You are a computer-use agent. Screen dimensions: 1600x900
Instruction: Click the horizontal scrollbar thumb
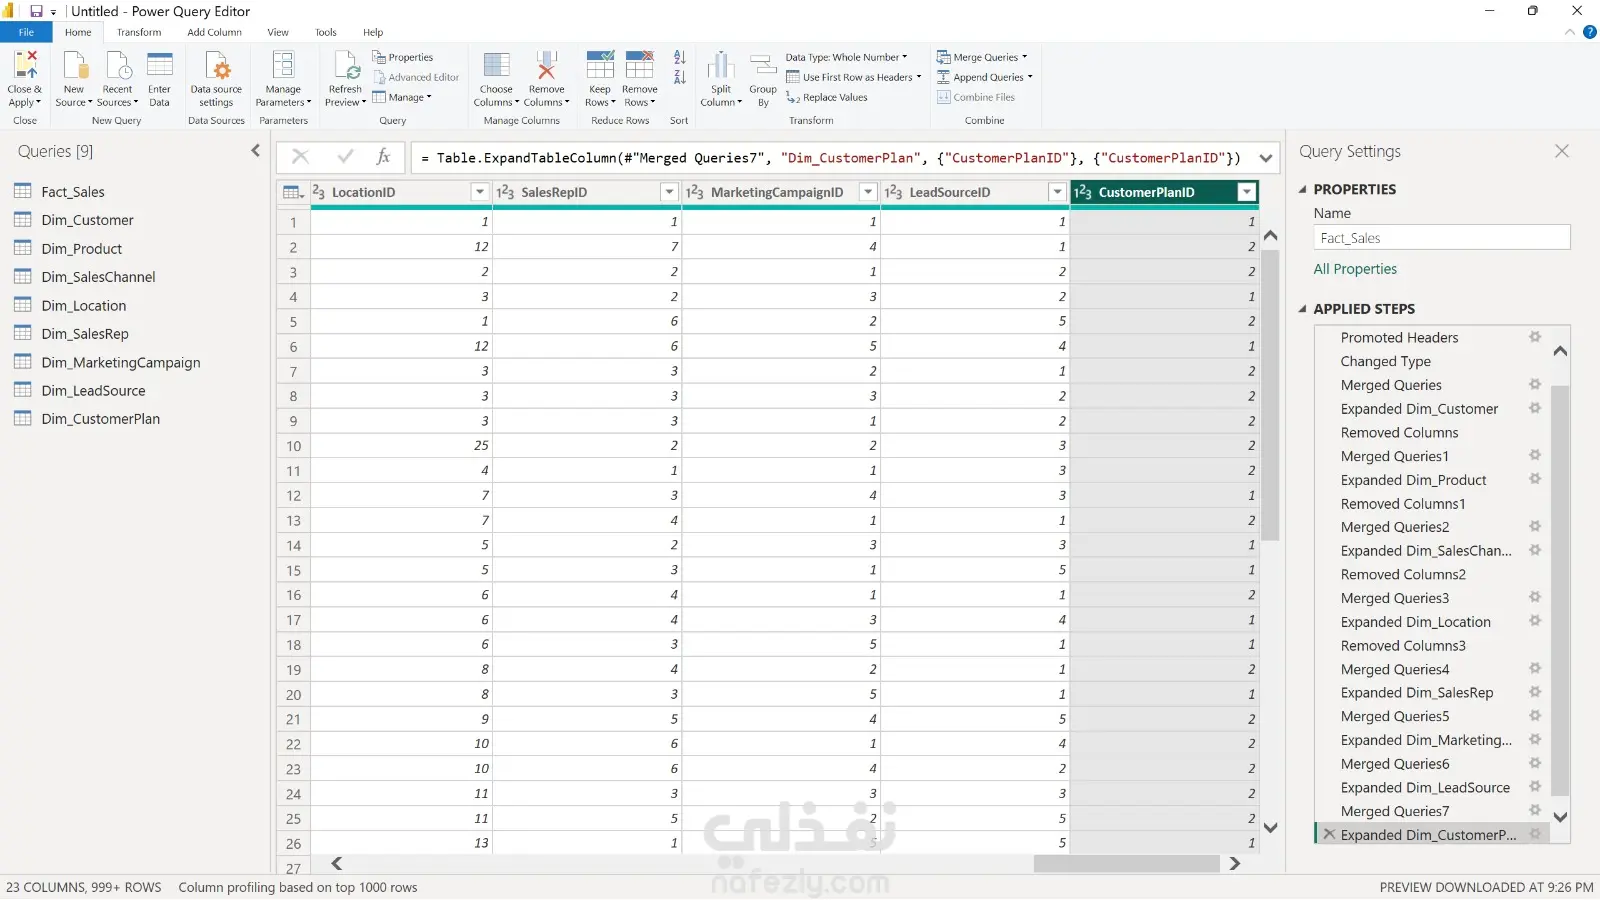[1126, 864]
